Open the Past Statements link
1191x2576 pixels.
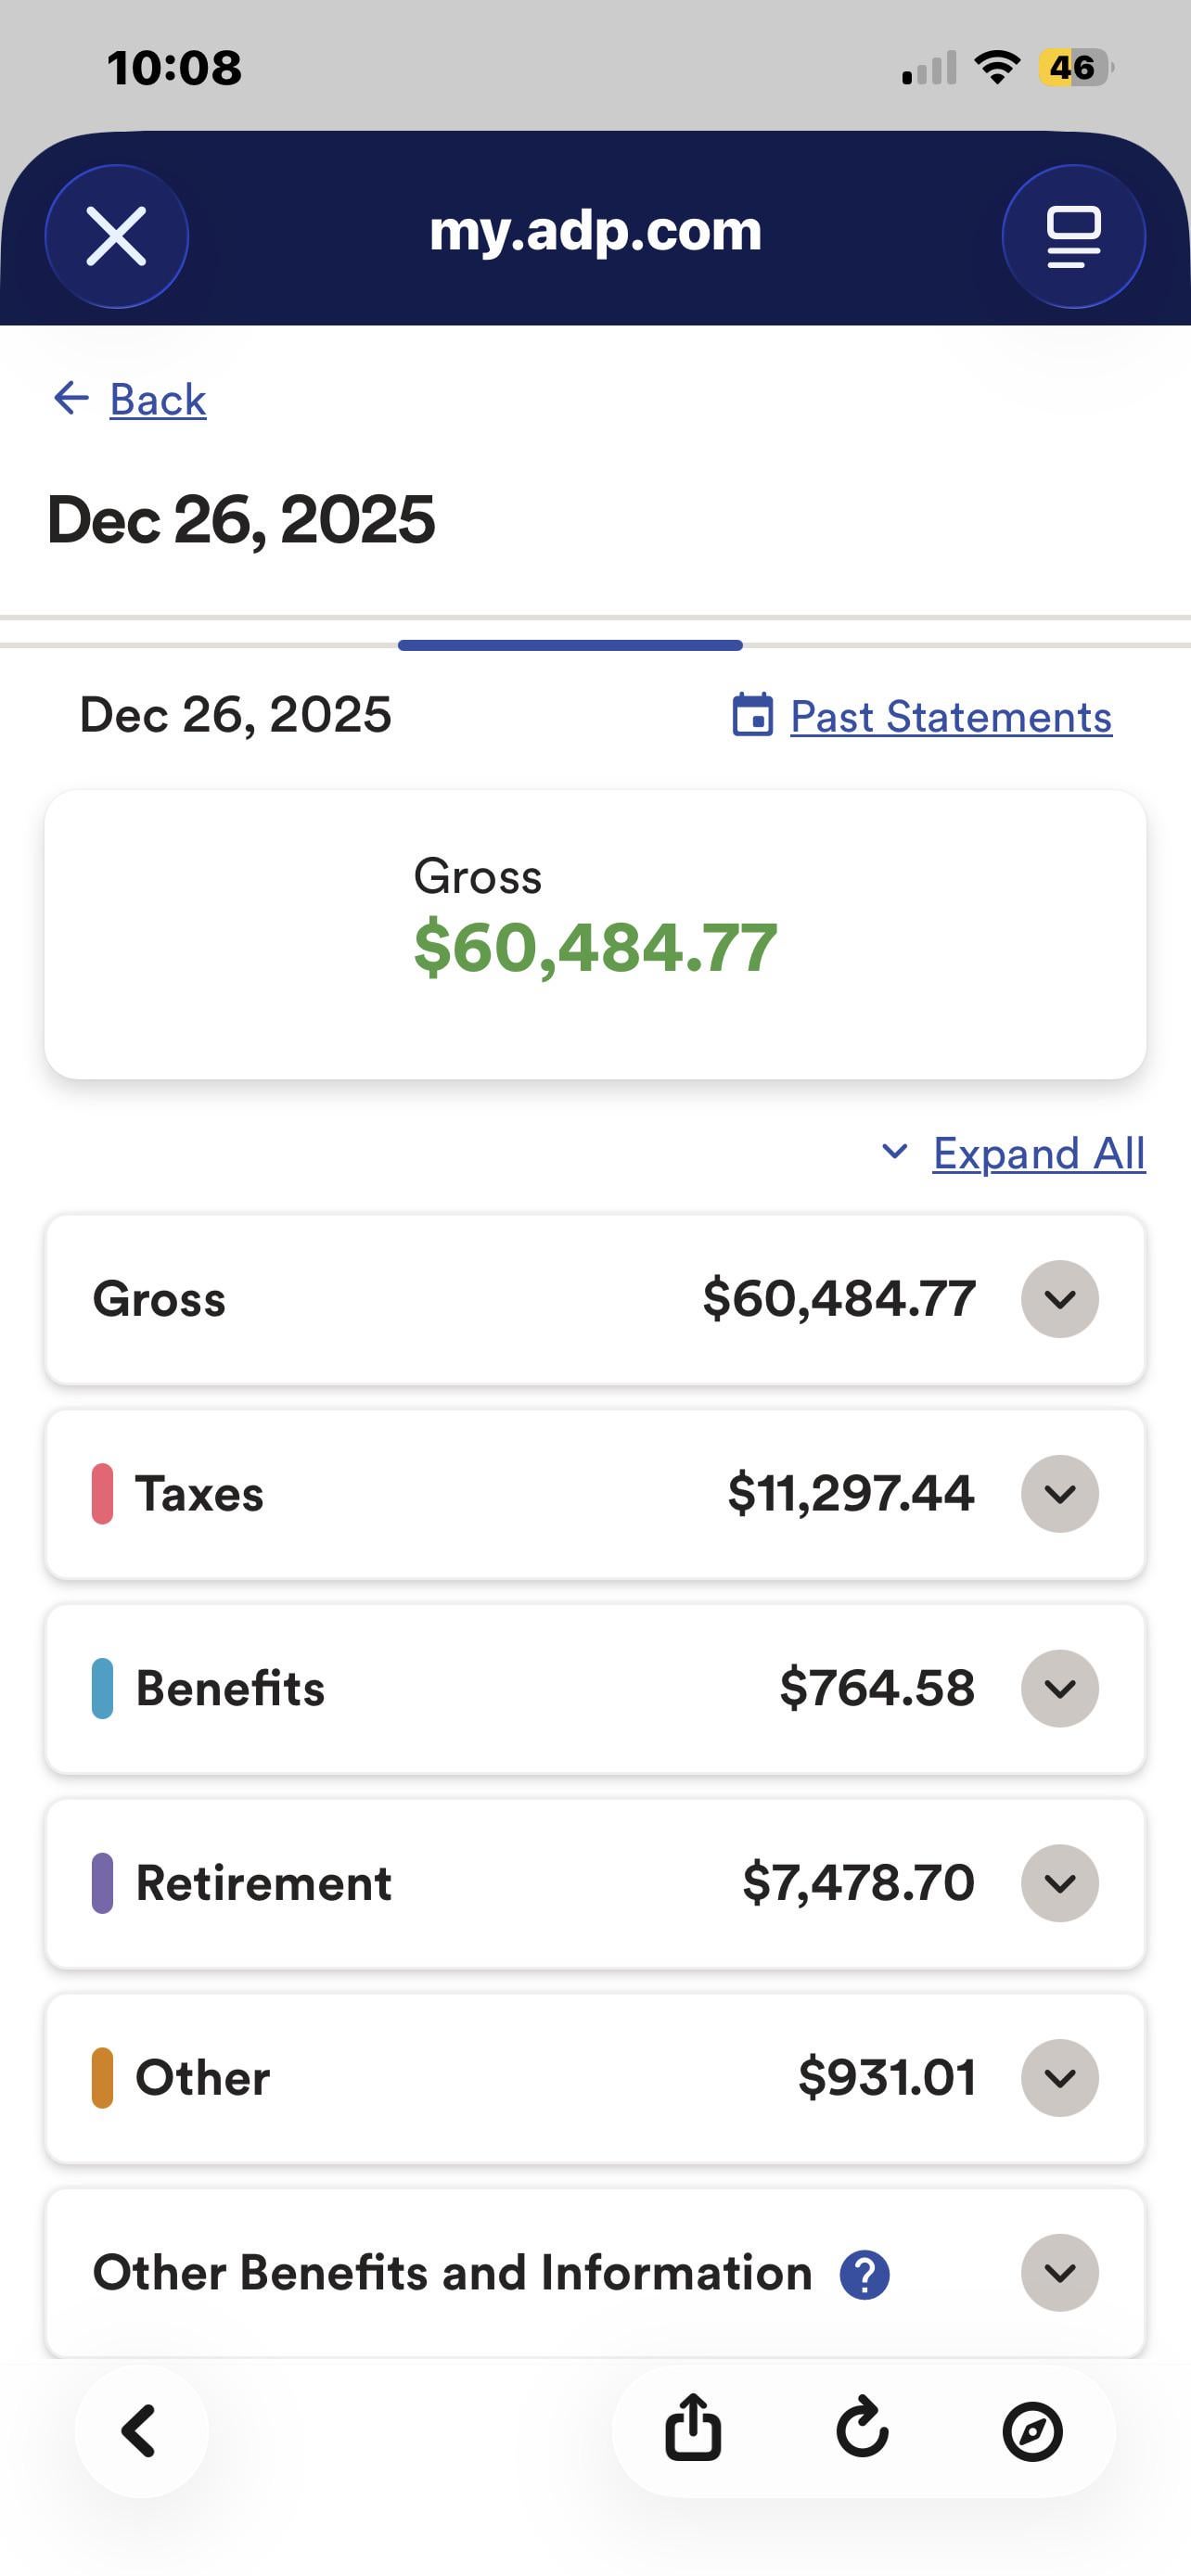(950, 717)
